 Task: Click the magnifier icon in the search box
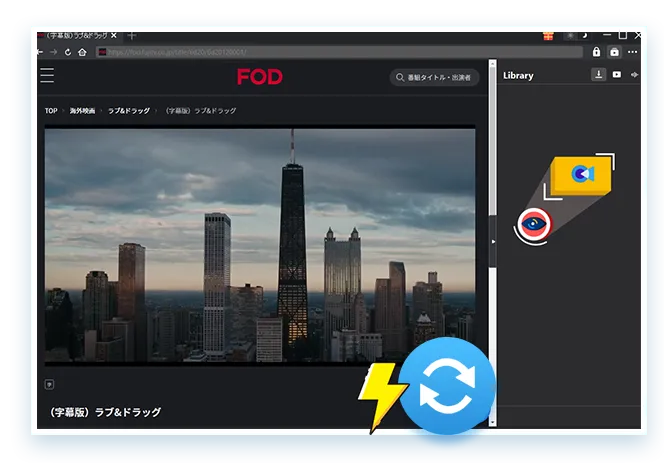pyautogui.click(x=400, y=78)
